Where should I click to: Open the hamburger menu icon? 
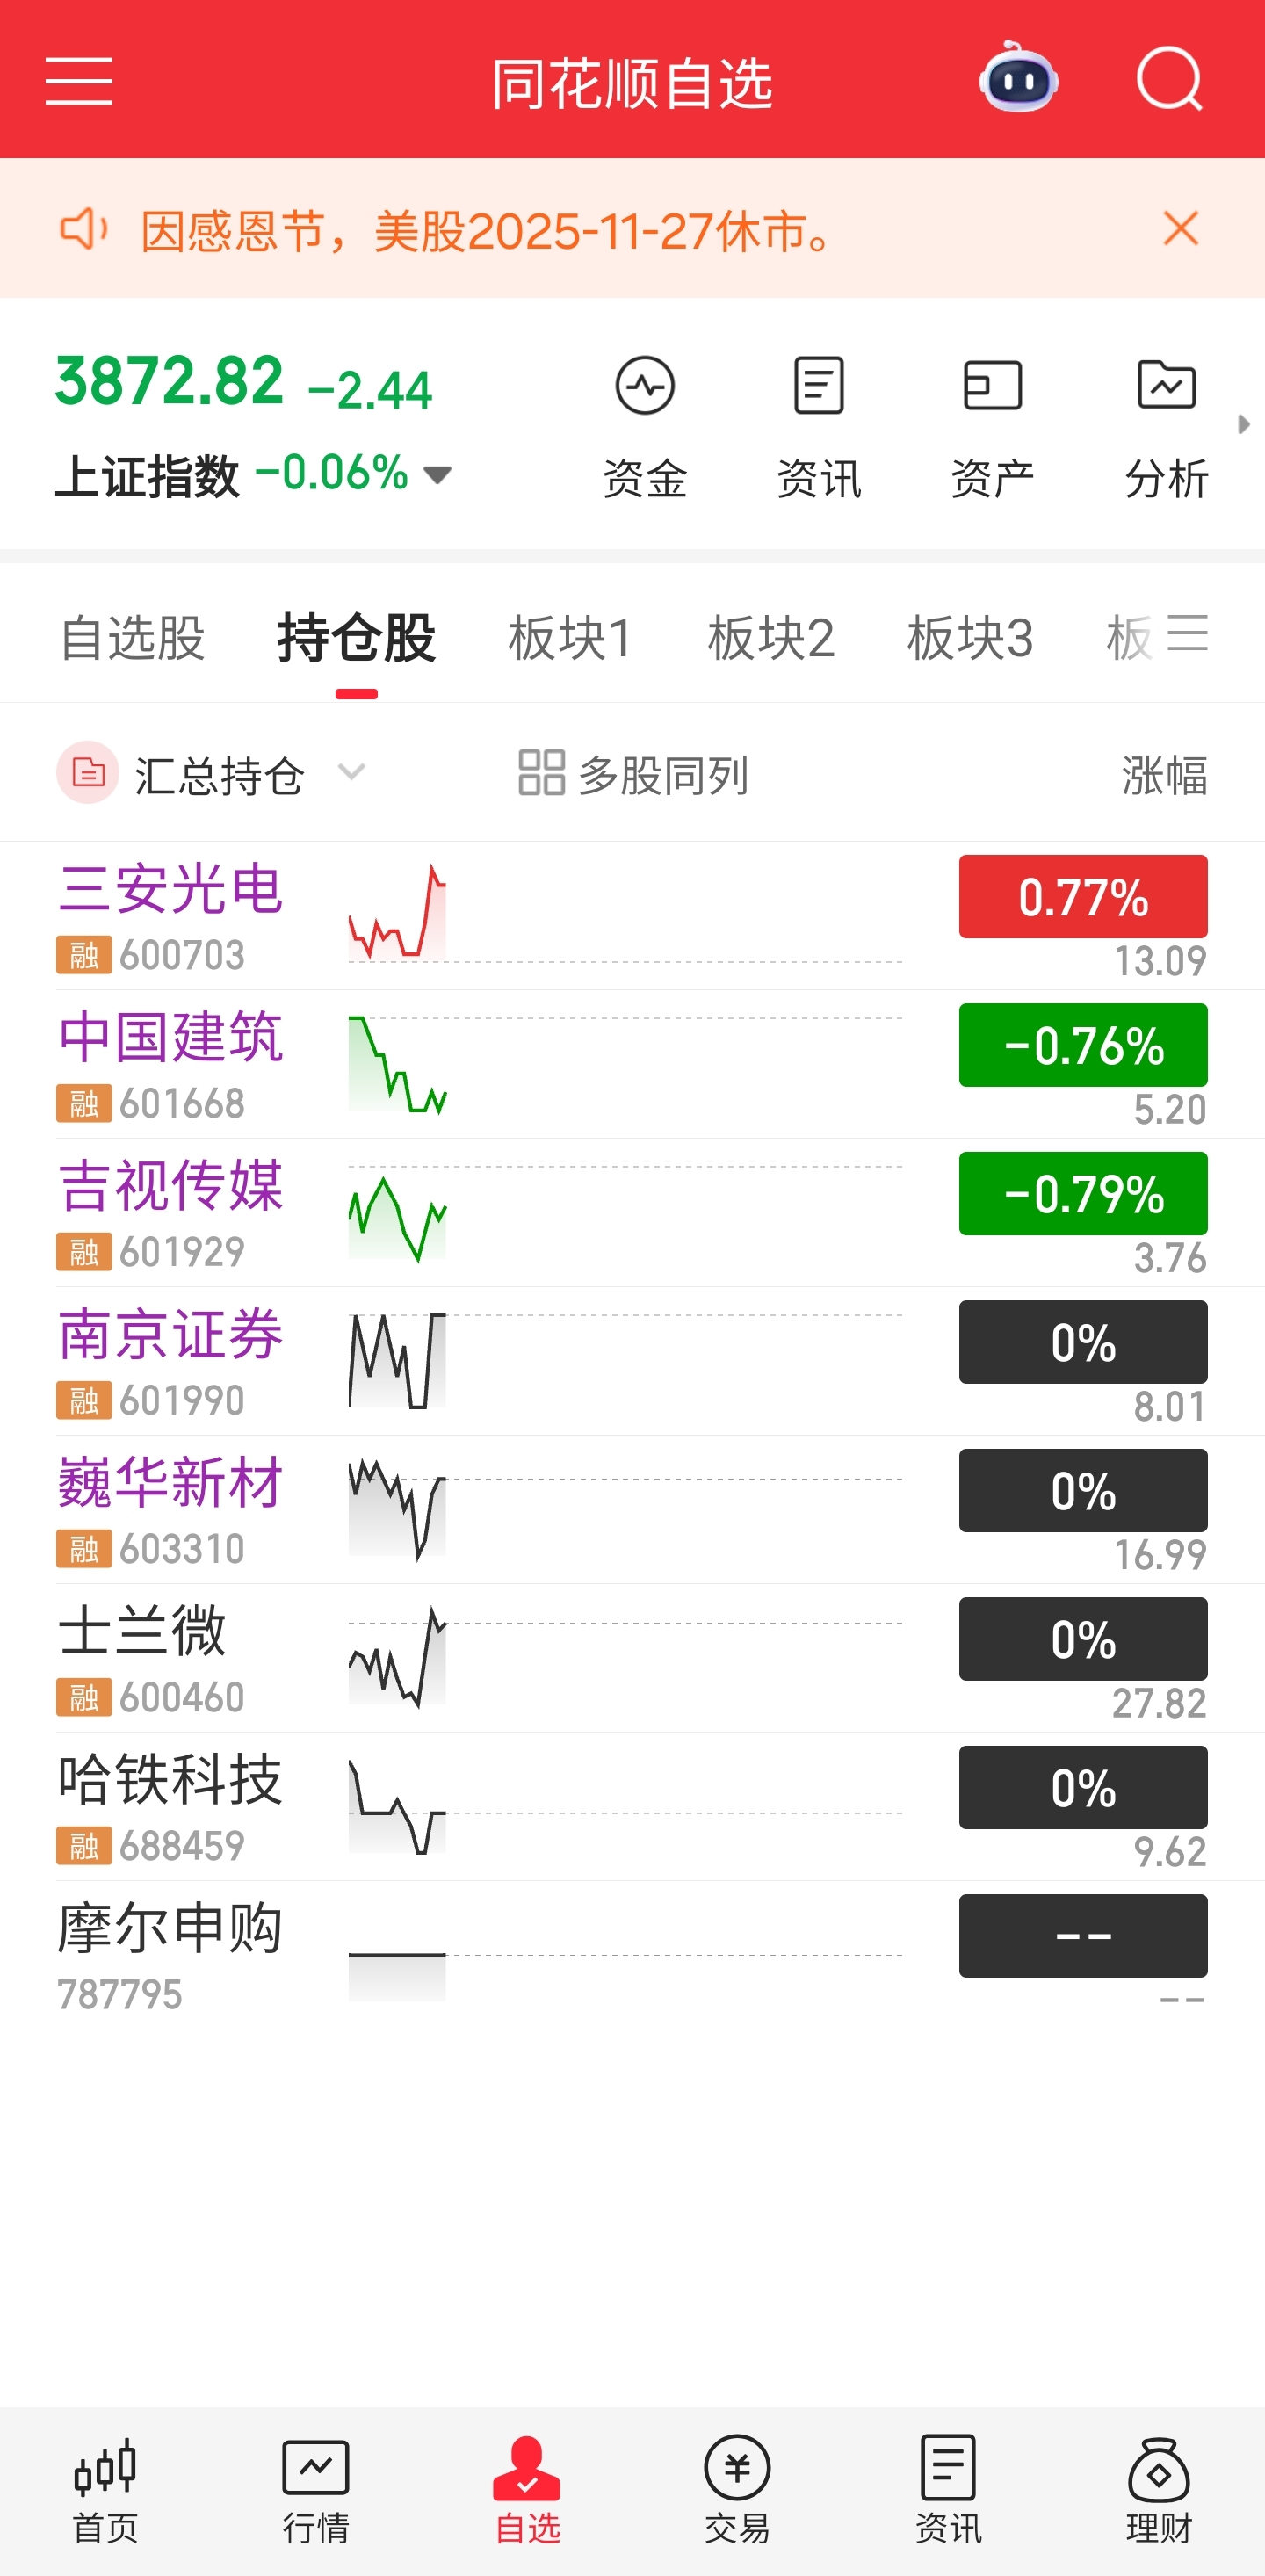pos(79,81)
